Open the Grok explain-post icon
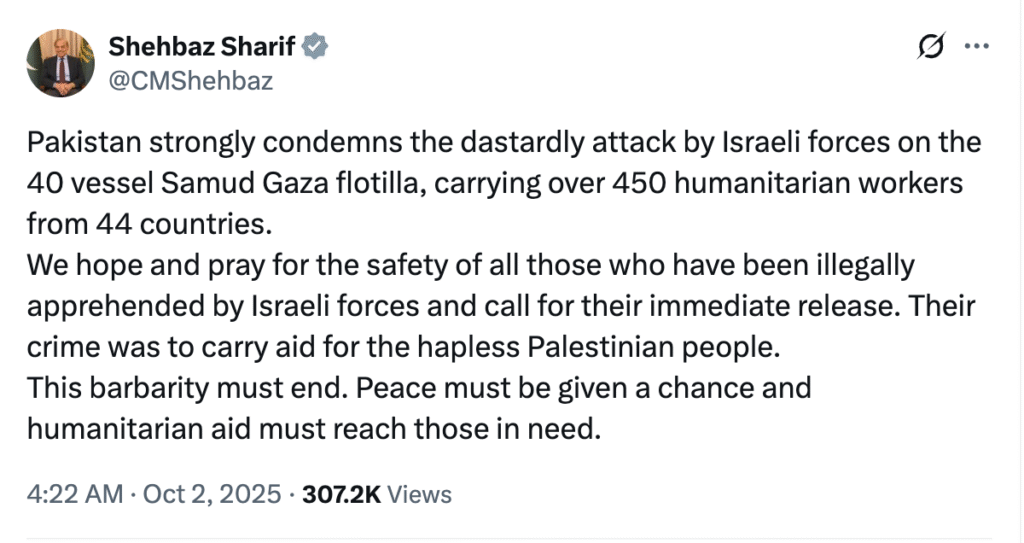 [930, 46]
